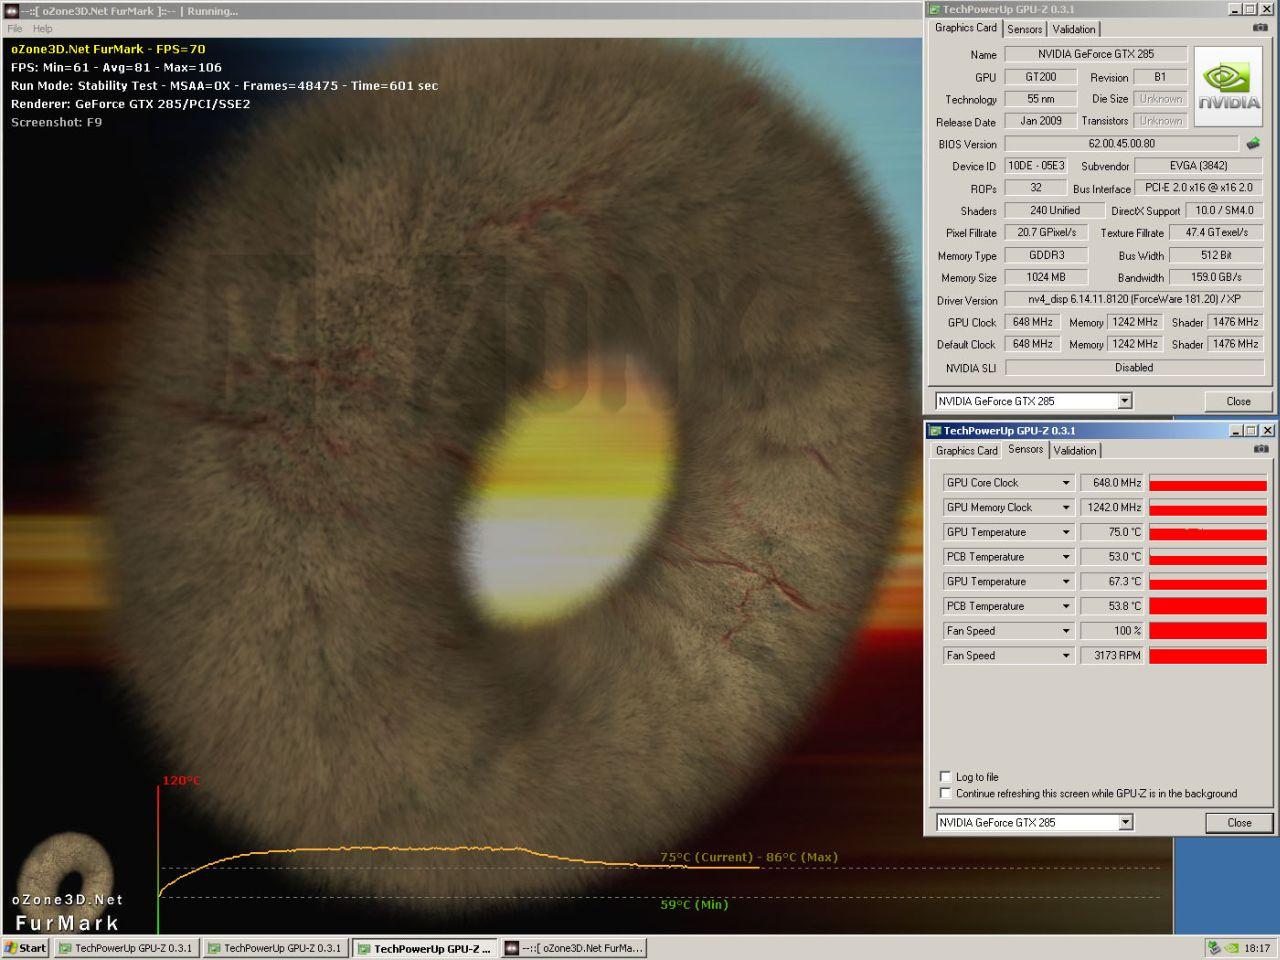Click the top GPU-Z window title icon
This screenshot has width=1280, height=960.
(935, 9)
